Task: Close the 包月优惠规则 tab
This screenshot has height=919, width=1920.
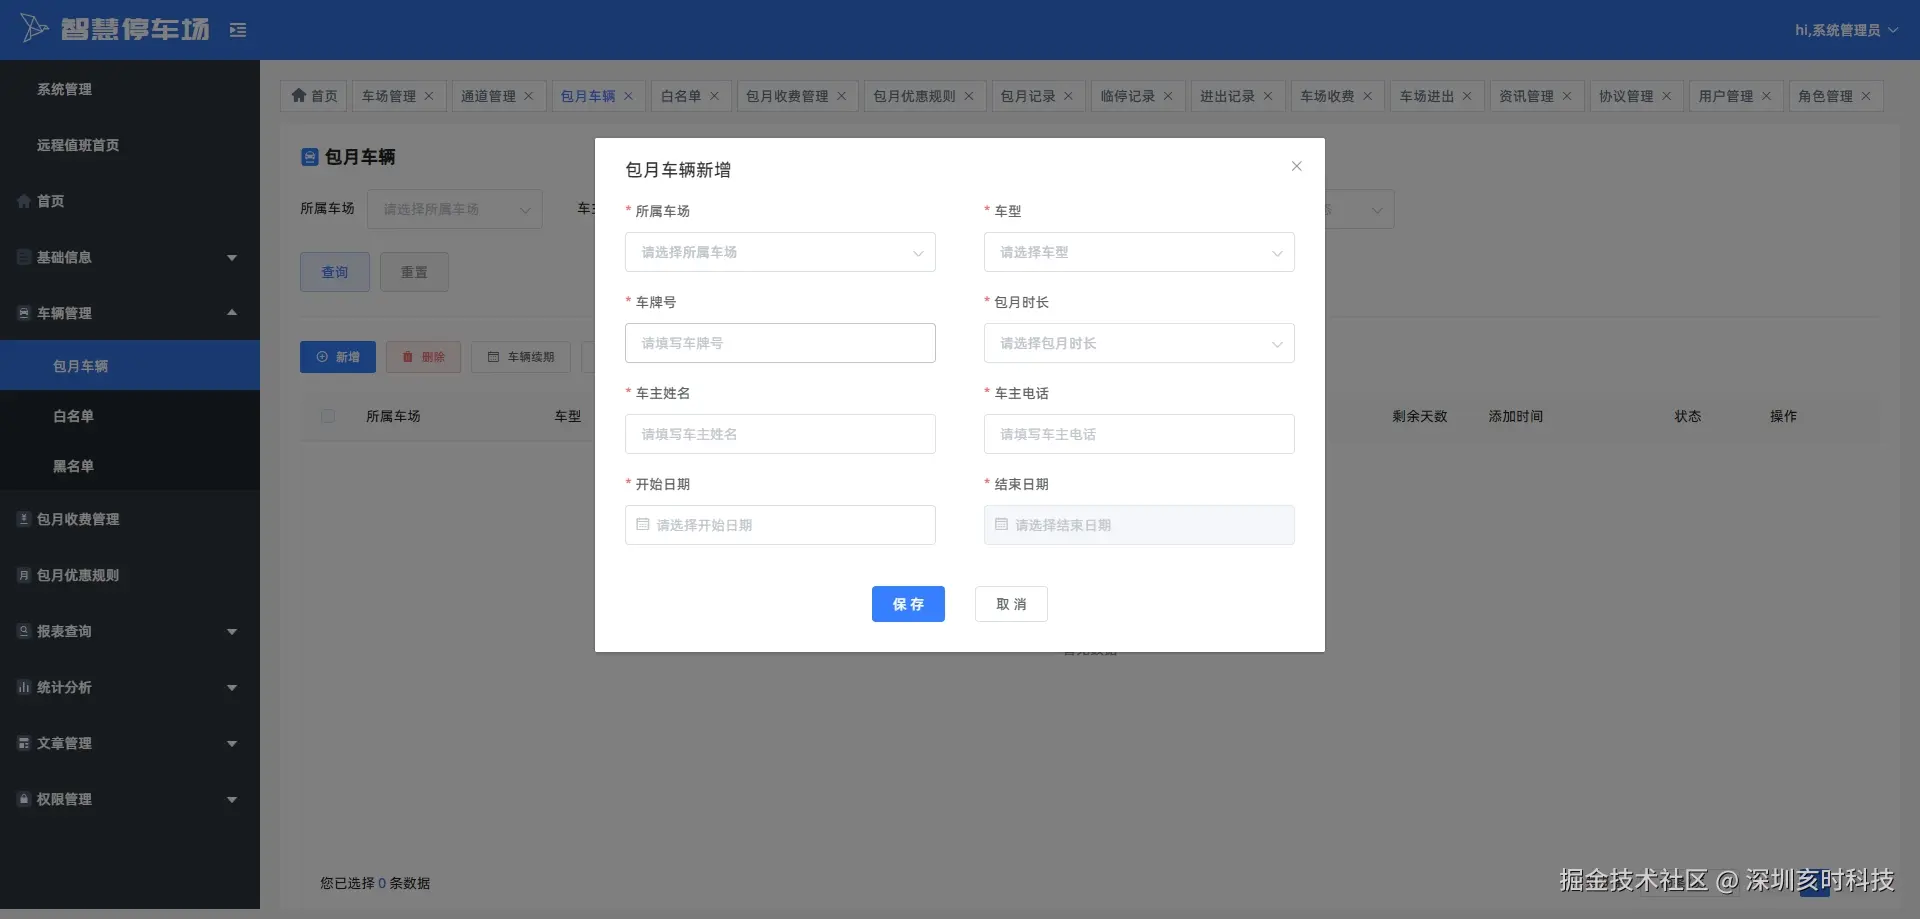Action: 969,96
